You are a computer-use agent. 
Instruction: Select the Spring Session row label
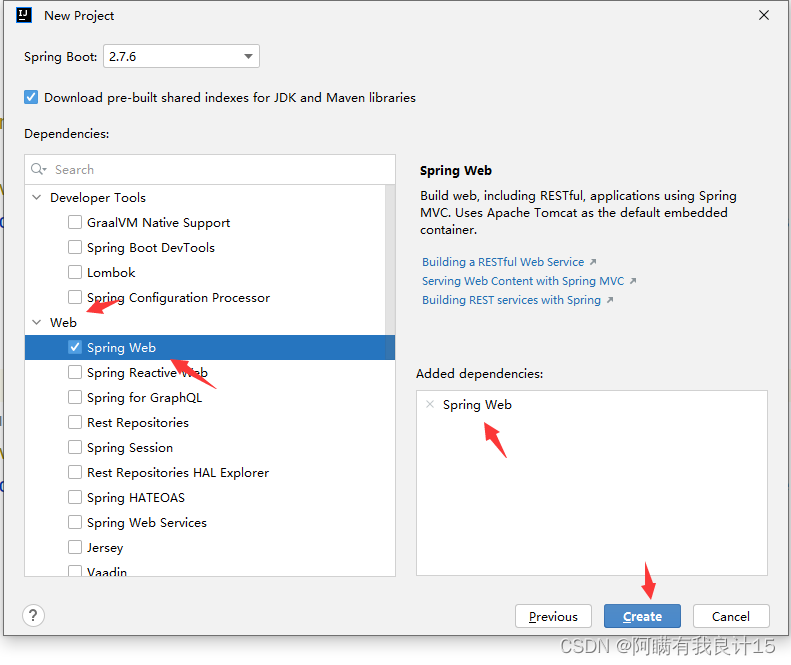[130, 448]
